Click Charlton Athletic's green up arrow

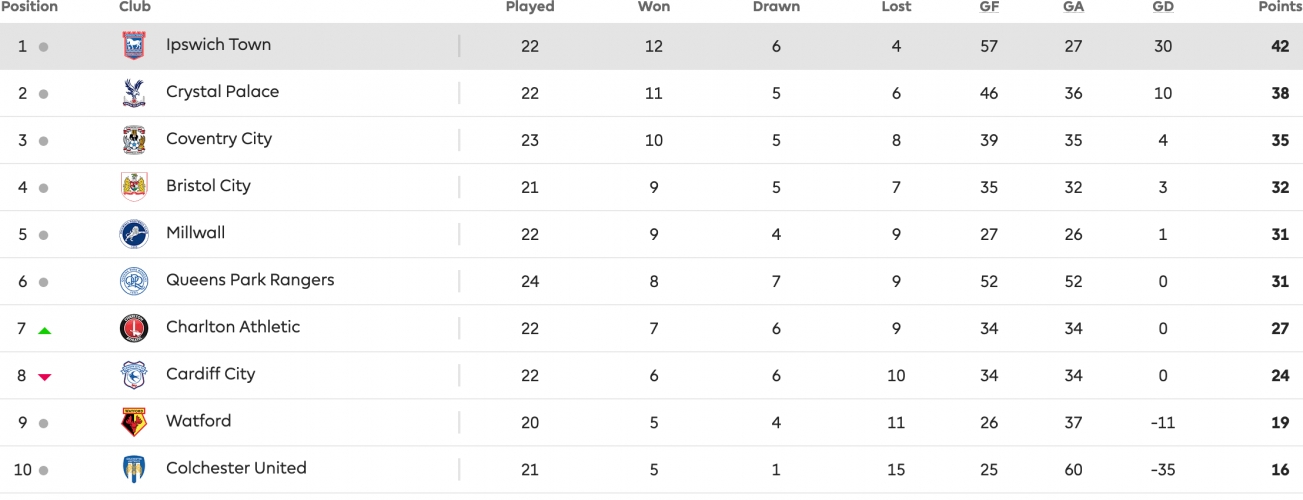pyautogui.click(x=44, y=329)
